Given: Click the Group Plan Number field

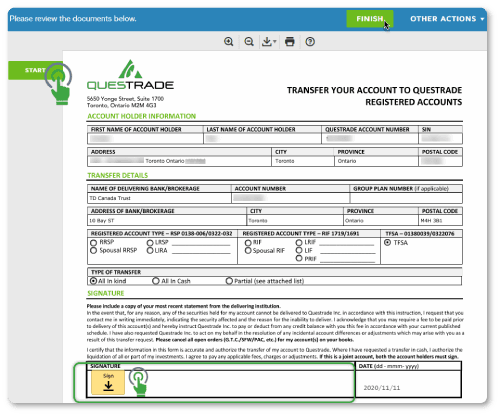Looking at the screenshot, I should tap(406, 198).
